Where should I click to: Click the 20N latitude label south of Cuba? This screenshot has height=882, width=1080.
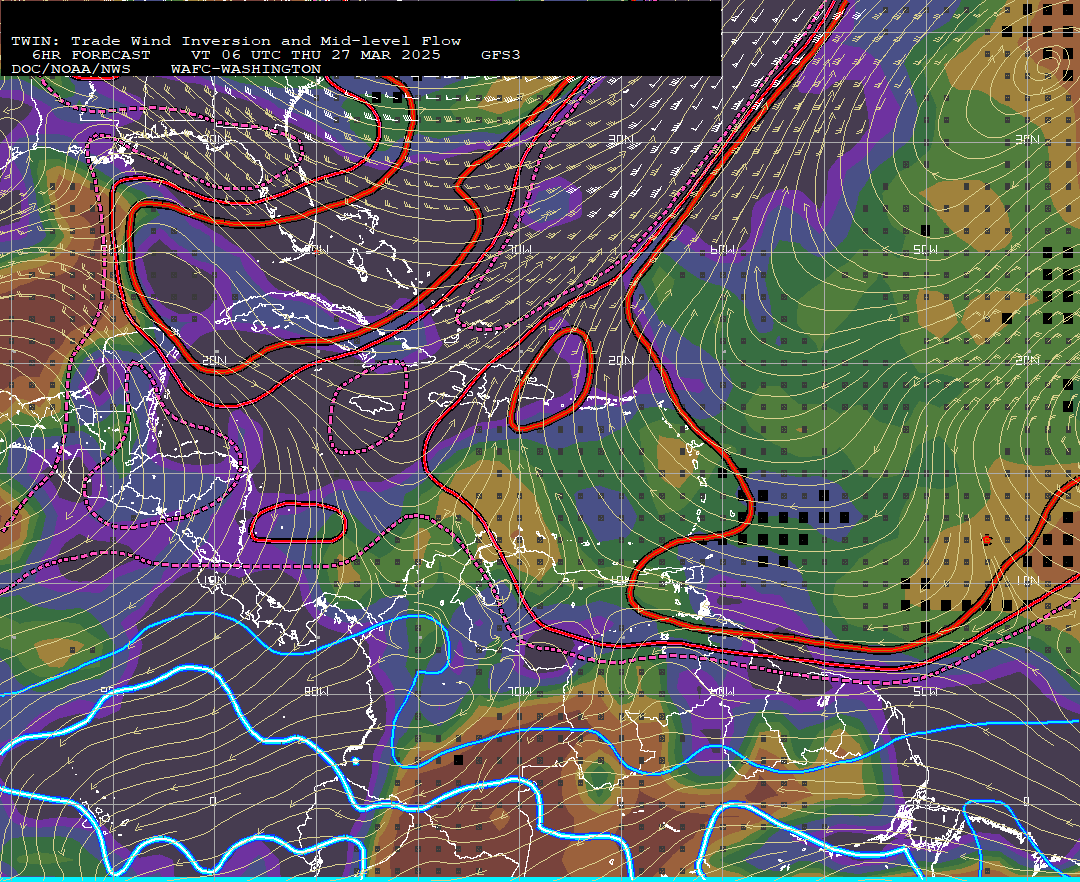[214, 360]
